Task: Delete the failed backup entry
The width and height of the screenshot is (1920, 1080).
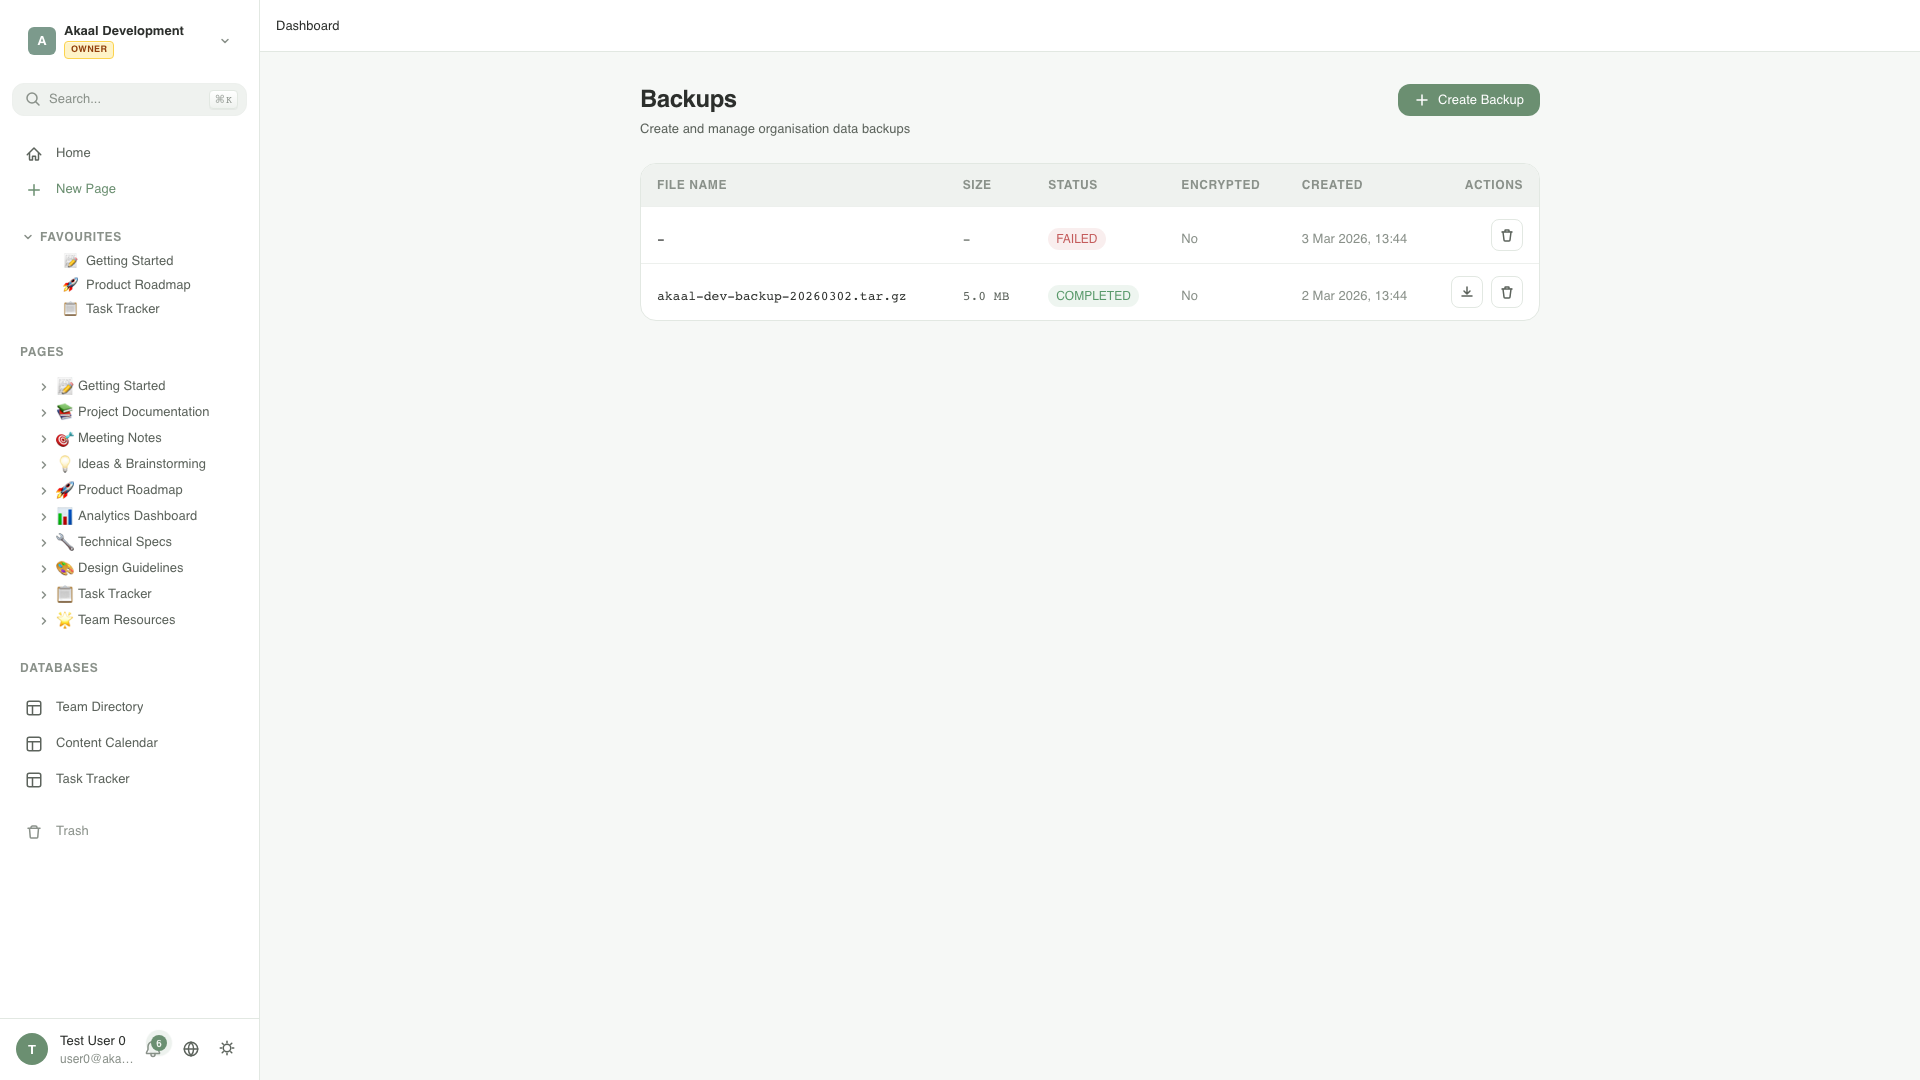Action: (1506, 236)
